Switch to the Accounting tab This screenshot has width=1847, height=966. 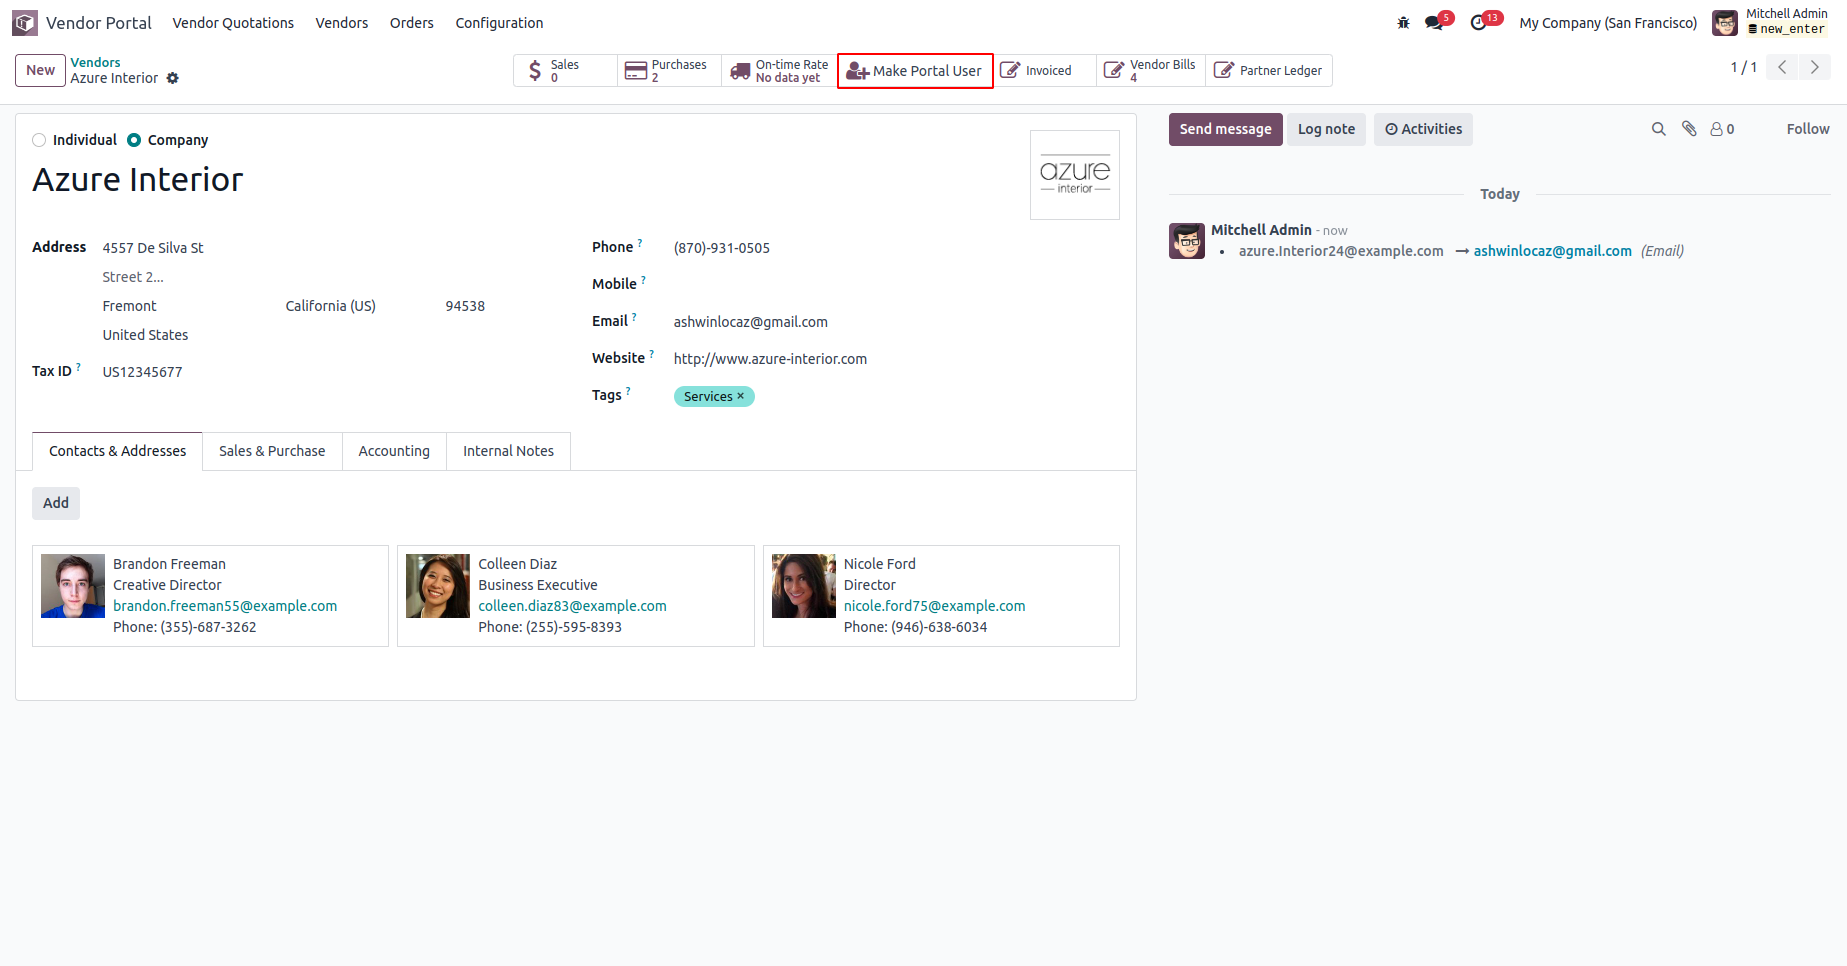[x=394, y=451]
